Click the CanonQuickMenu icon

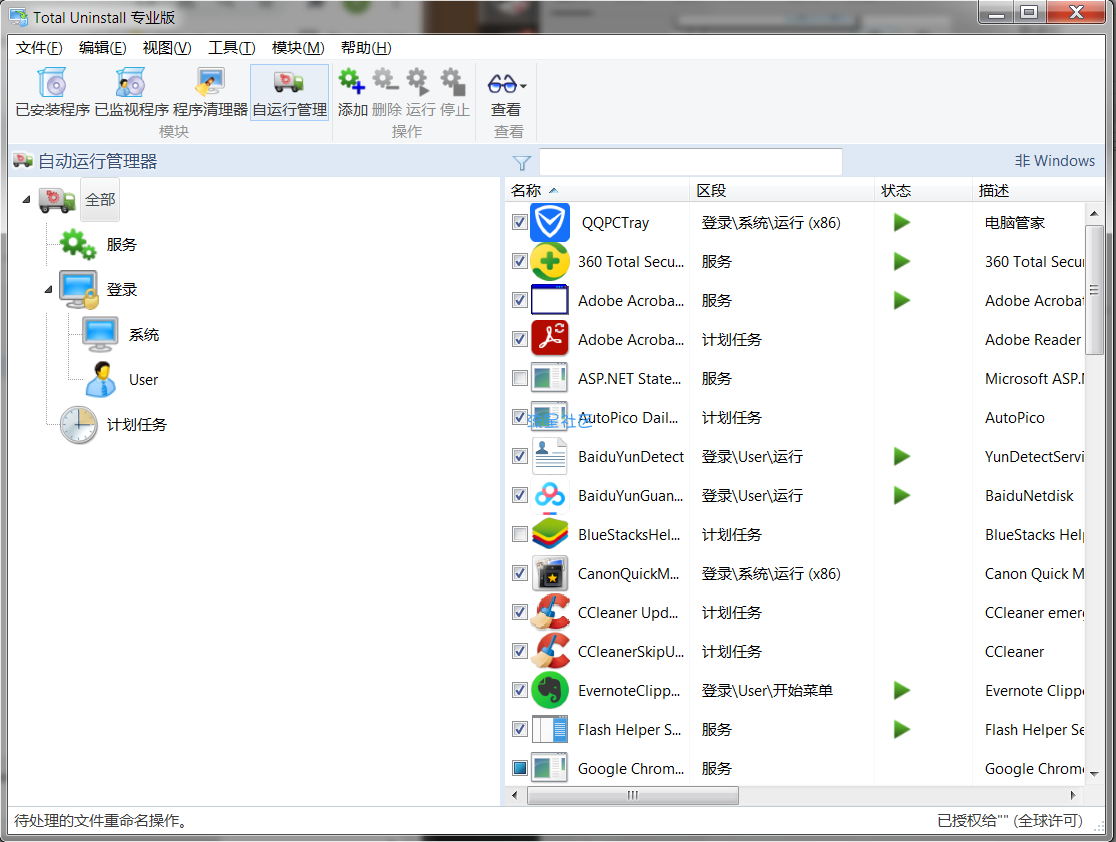click(550, 574)
